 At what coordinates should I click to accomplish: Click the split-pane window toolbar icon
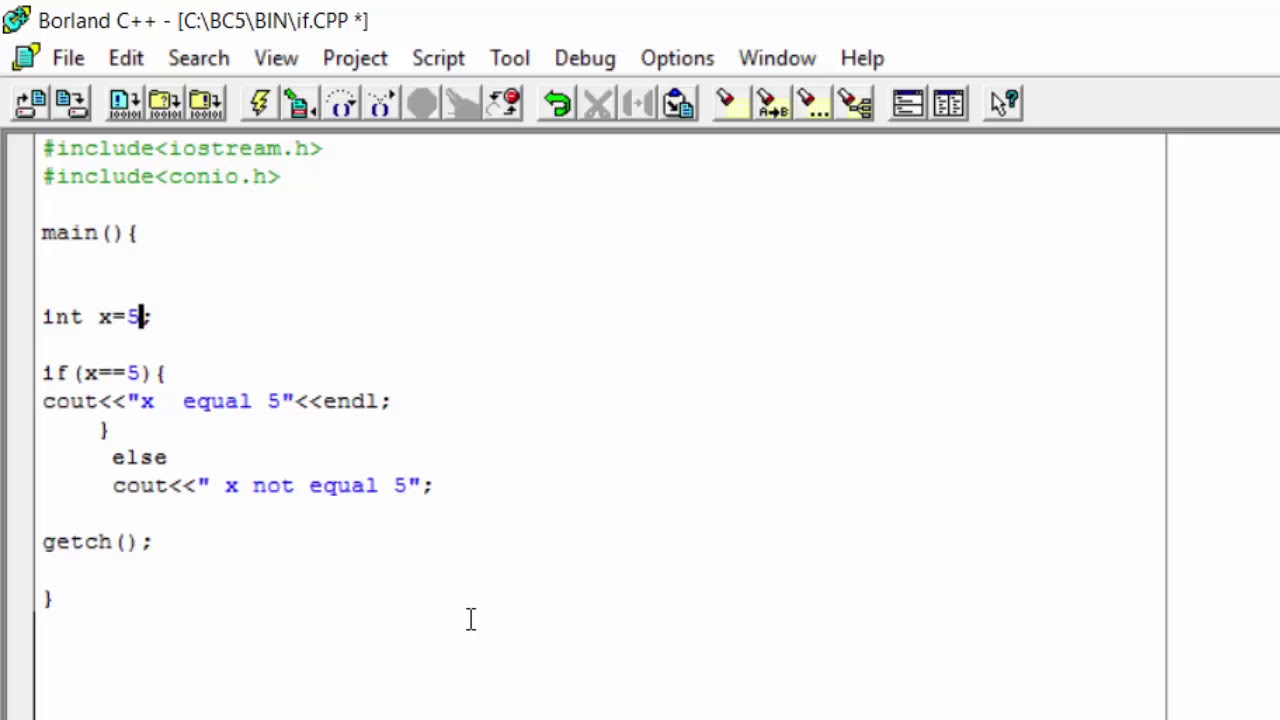click(948, 103)
